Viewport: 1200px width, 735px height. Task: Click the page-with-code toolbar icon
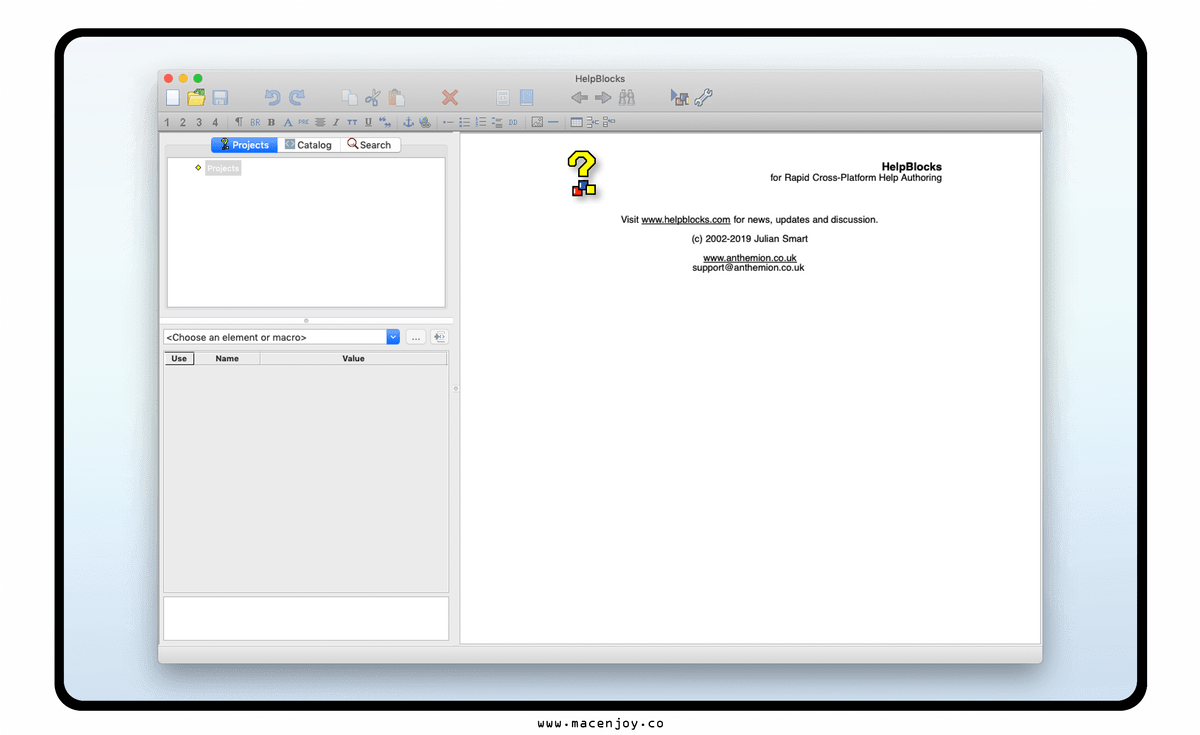coord(503,98)
